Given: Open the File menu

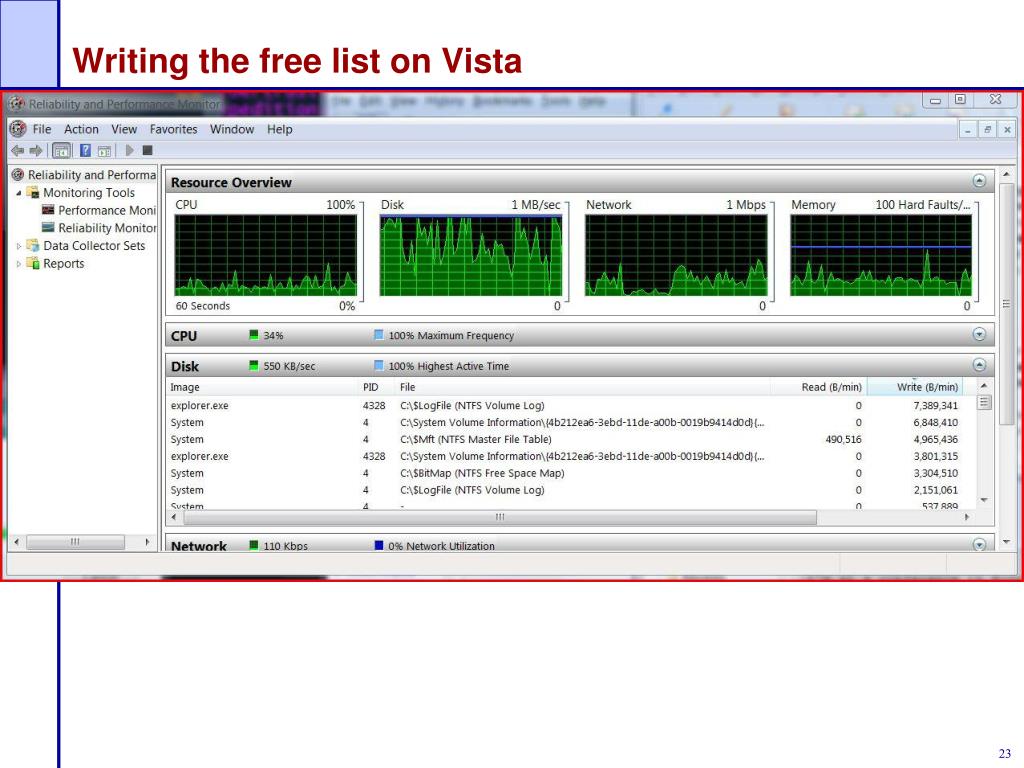Looking at the screenshot, I should click(42, 129).
